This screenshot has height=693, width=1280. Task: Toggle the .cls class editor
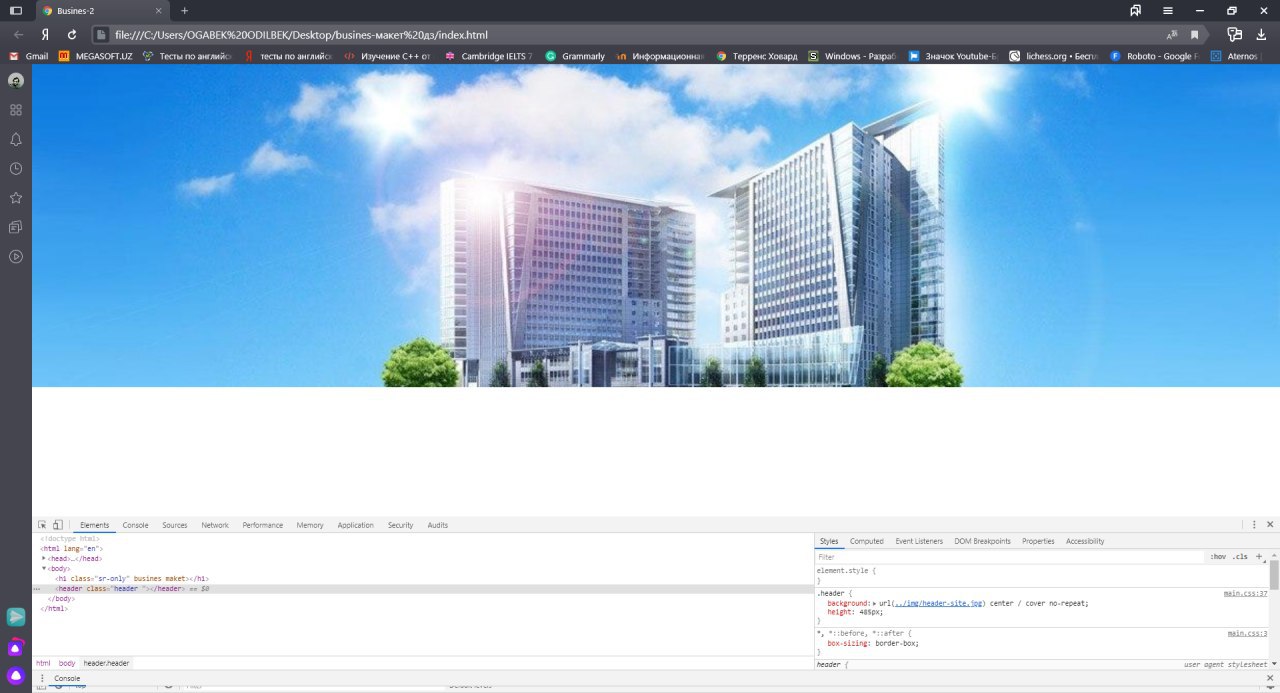pyautogui.click(x=1240, y=556)
